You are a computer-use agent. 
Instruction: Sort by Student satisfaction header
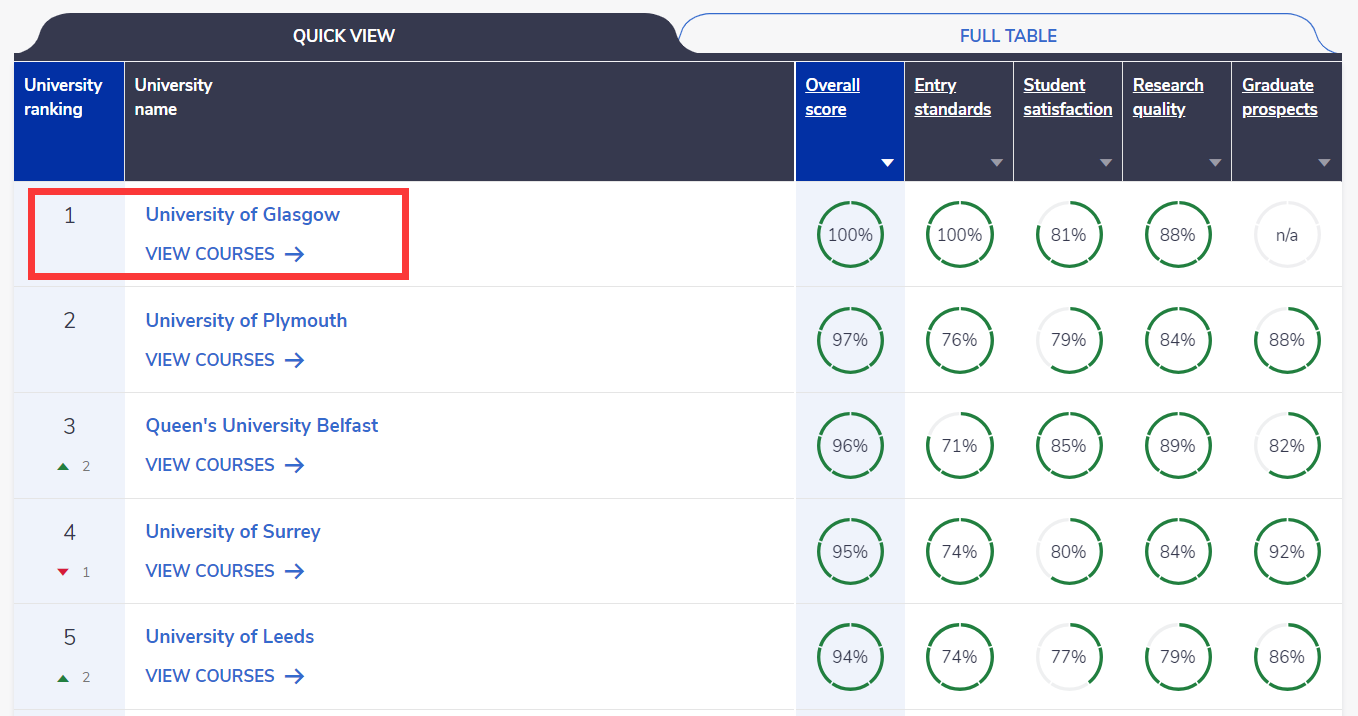pyautogui.click(x=1068, y=97)
